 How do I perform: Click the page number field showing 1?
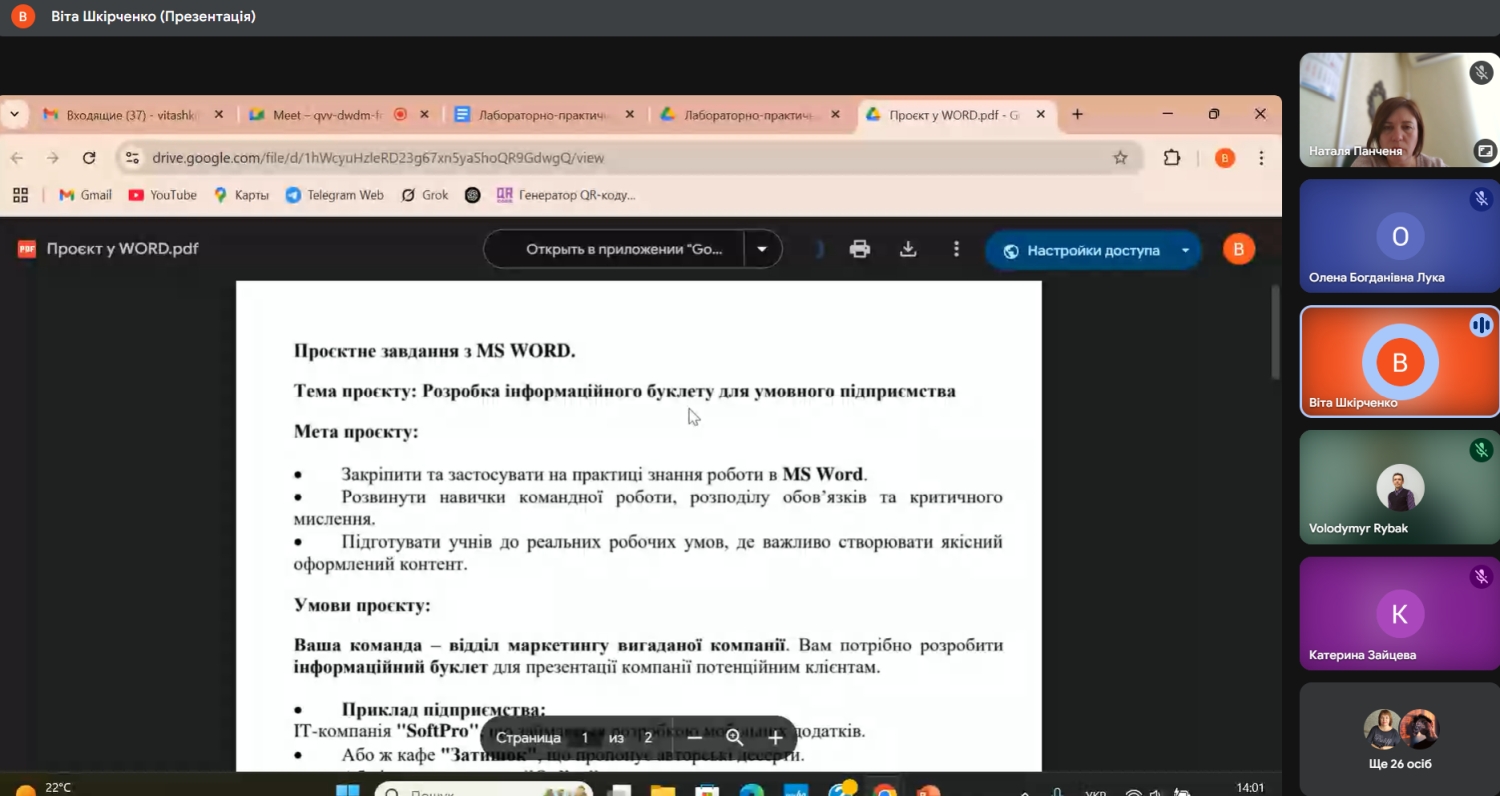pyautogui.click(x=585, y=738)
